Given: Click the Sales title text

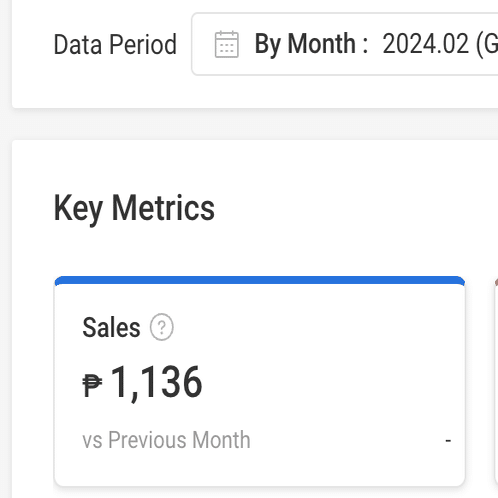Looking at the screenshot, I should (x=111, y=327).
